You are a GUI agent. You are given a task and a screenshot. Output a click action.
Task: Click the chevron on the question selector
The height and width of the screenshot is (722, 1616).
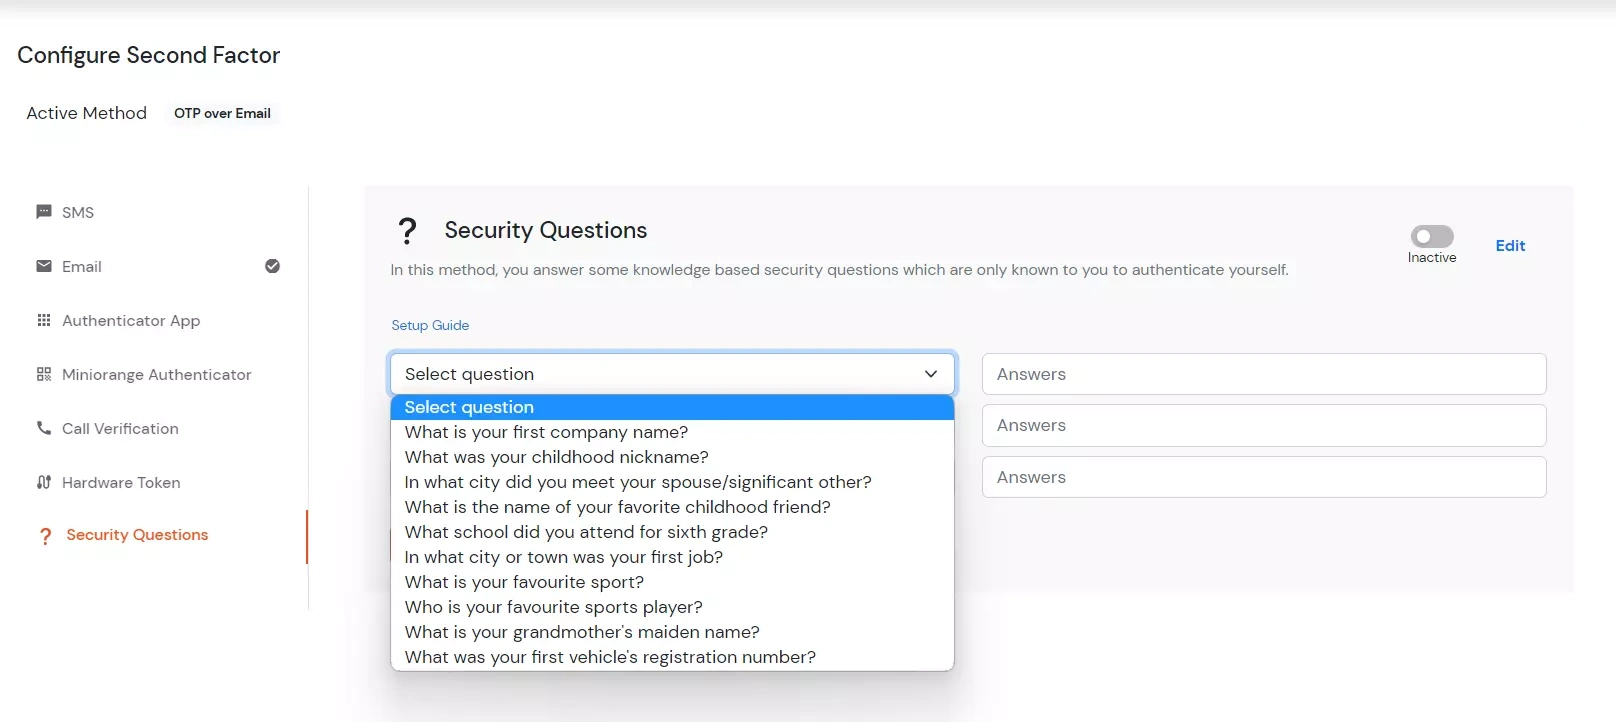click(x=930, y=373)
